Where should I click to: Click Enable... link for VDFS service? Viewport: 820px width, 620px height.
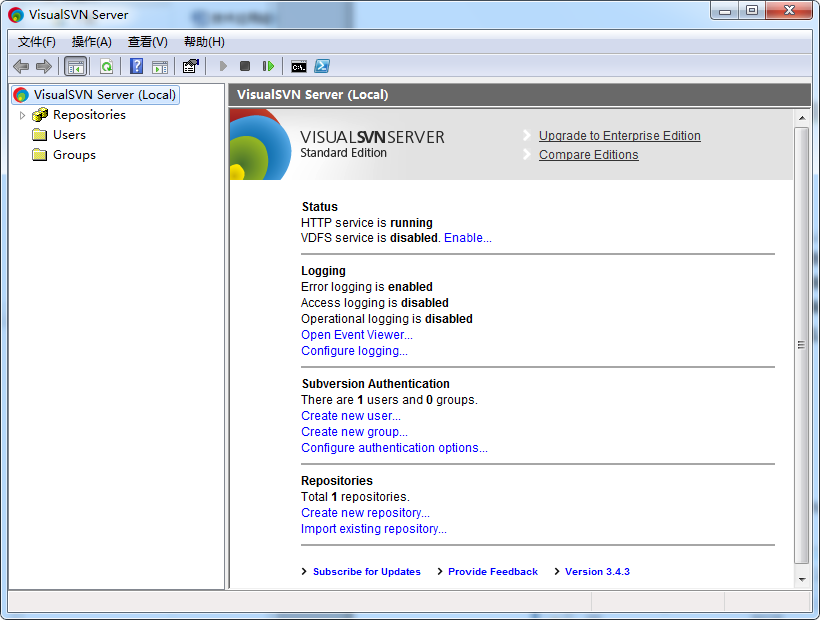468,238
